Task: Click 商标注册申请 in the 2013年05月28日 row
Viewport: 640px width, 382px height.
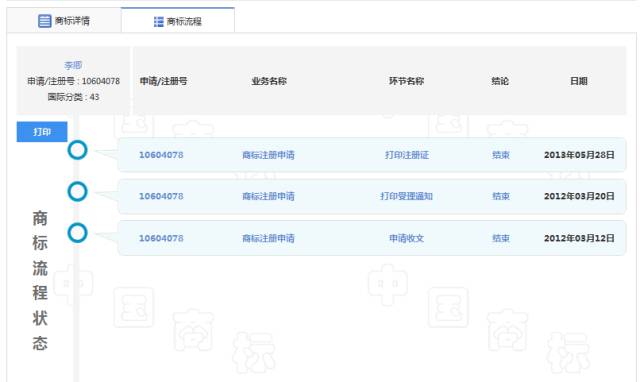Action: 268,155
